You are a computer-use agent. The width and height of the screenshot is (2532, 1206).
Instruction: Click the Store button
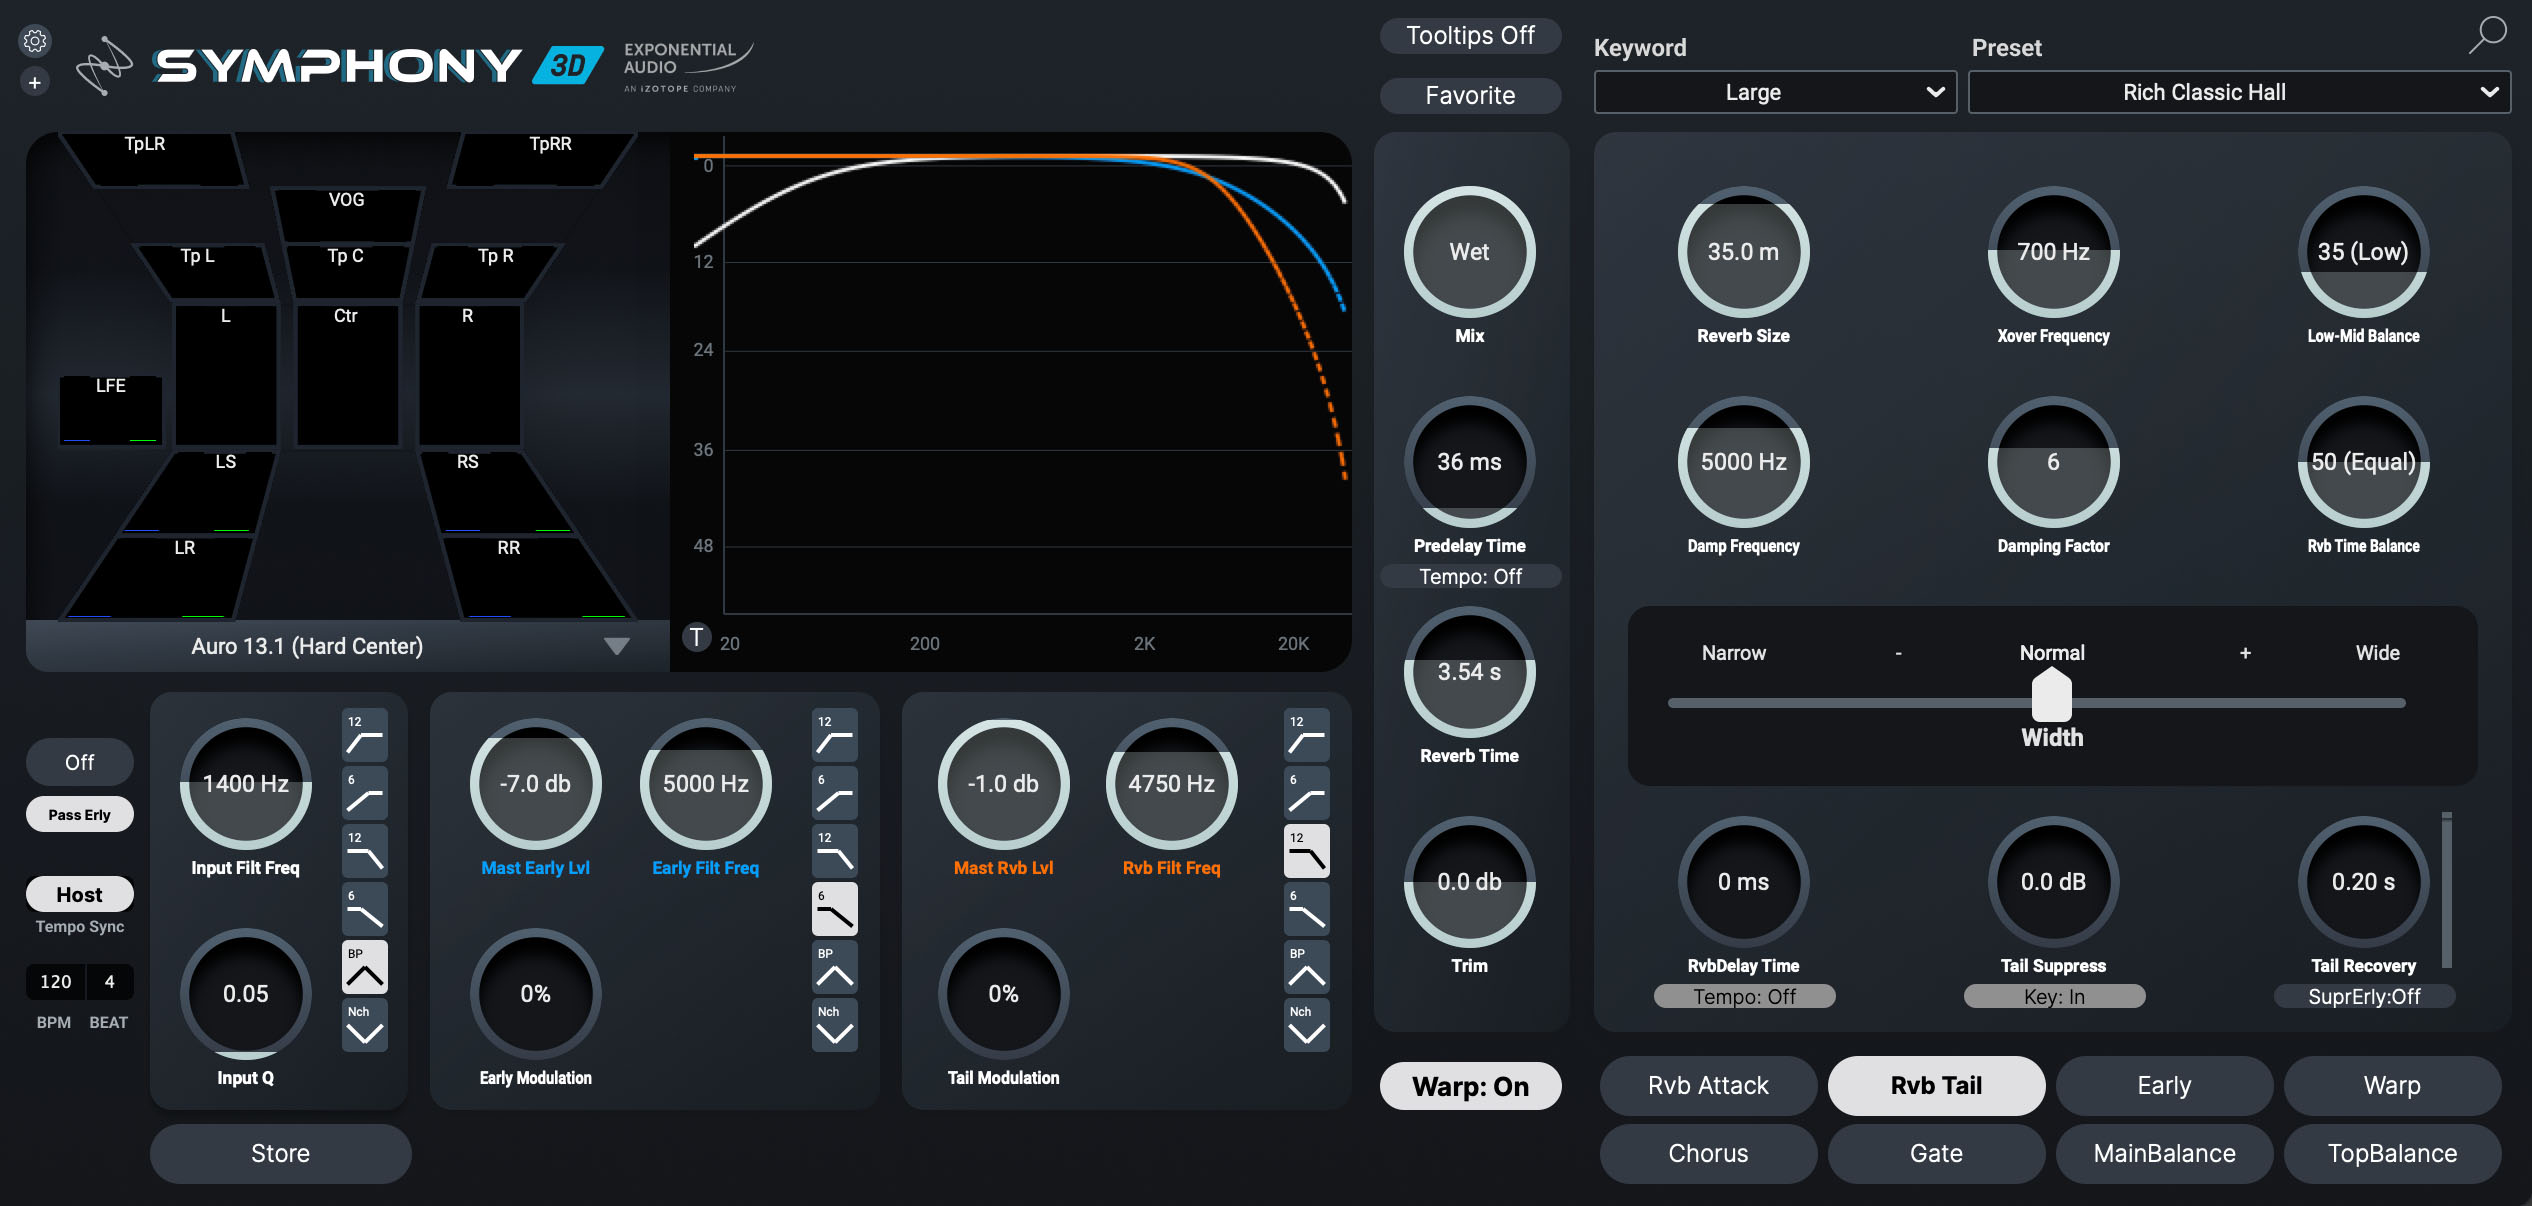coord(280,1153)
